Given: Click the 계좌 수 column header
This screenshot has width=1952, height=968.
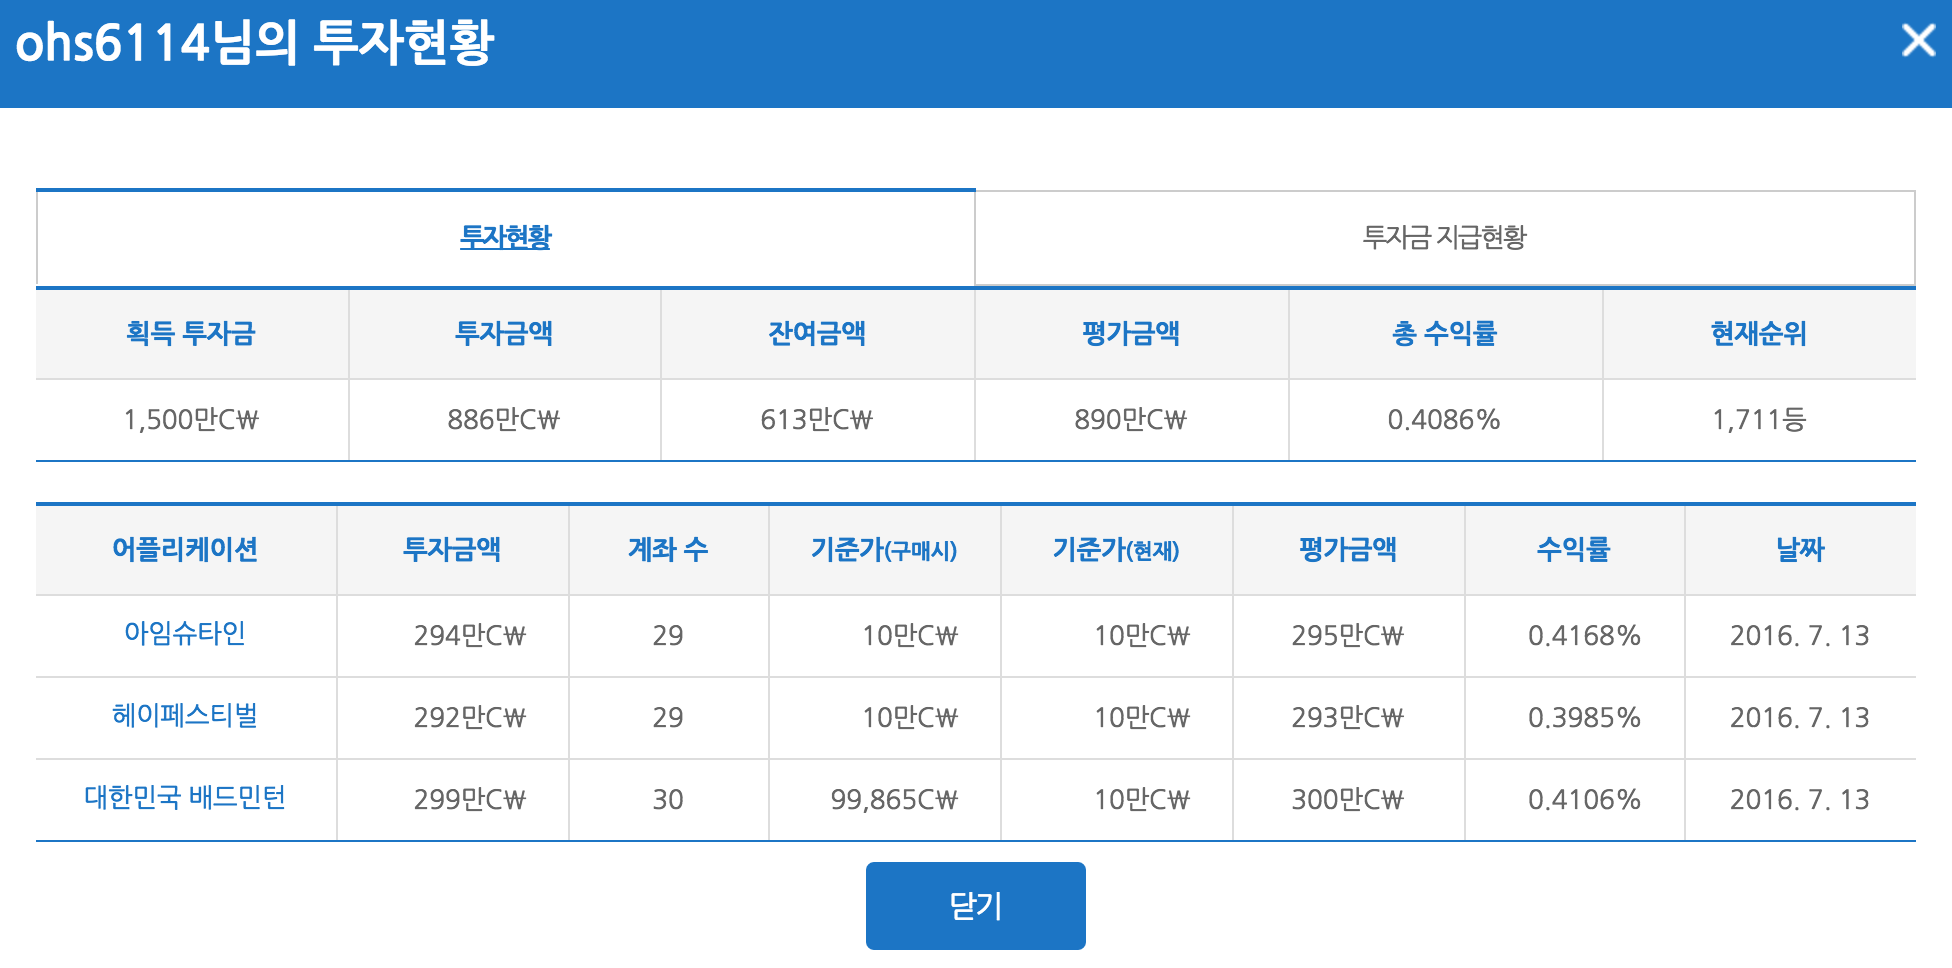Looking at the screenshot, I should [667, 549].
